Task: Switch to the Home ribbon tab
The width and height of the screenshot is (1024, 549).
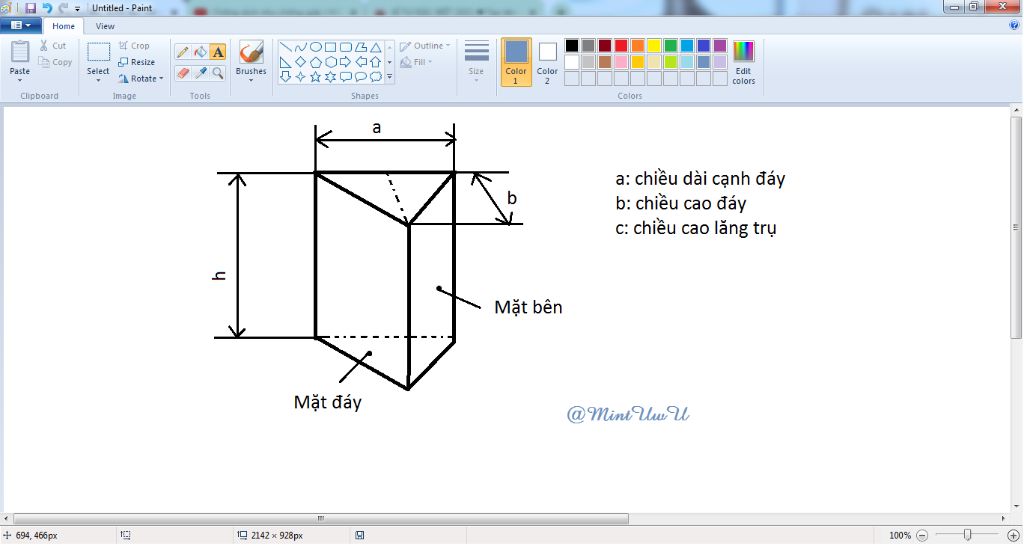Action: 63,26
